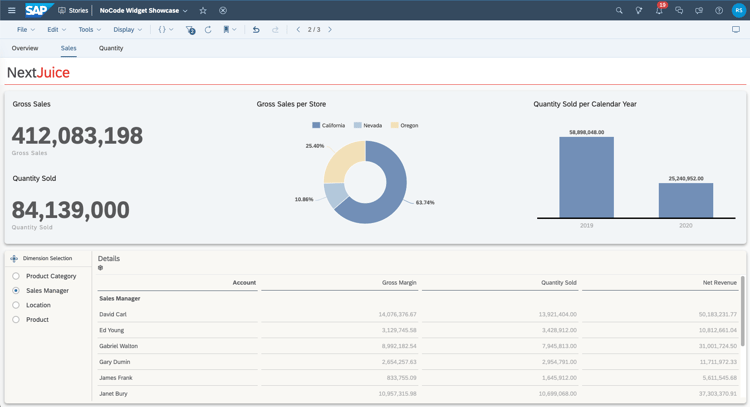Go to the previous page arrow
The width and height of the screenshot is (750, 407).
(x=298, y=29)
